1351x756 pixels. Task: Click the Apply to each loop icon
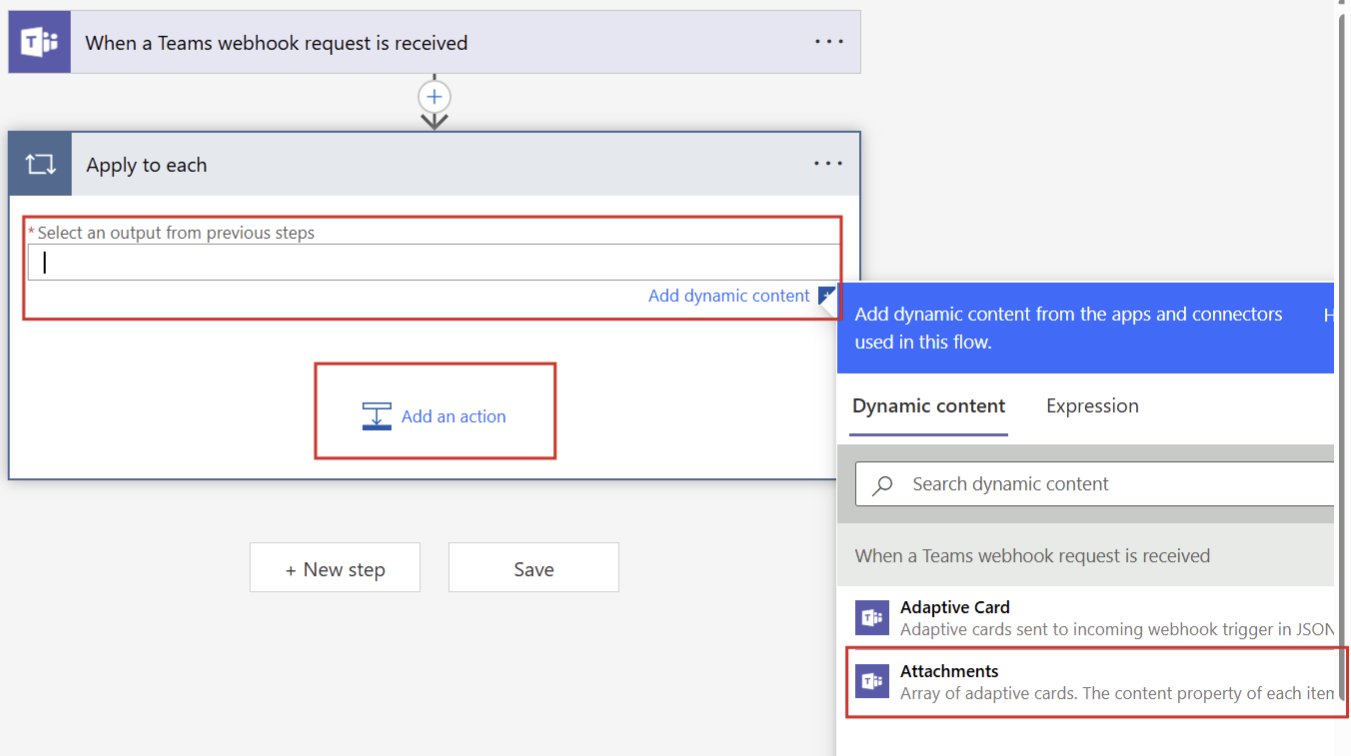tap(41, 164)
